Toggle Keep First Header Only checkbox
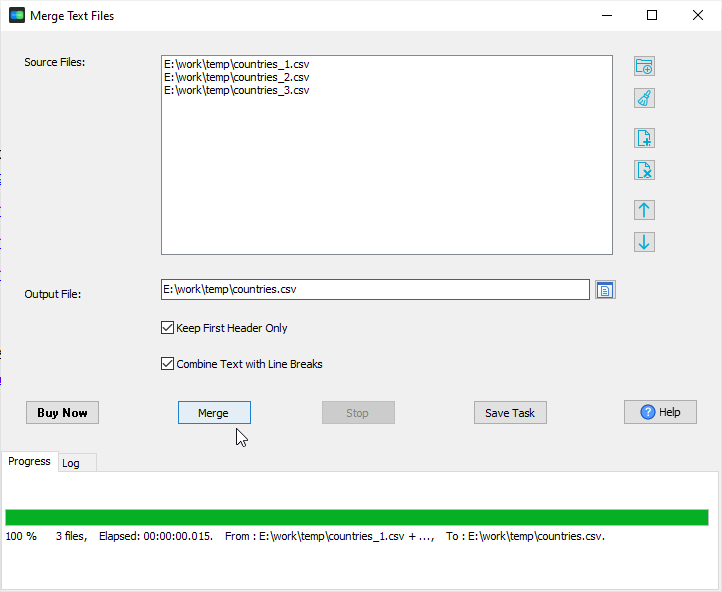The width and height of the screenshot is (722, 592). point(167,328)
